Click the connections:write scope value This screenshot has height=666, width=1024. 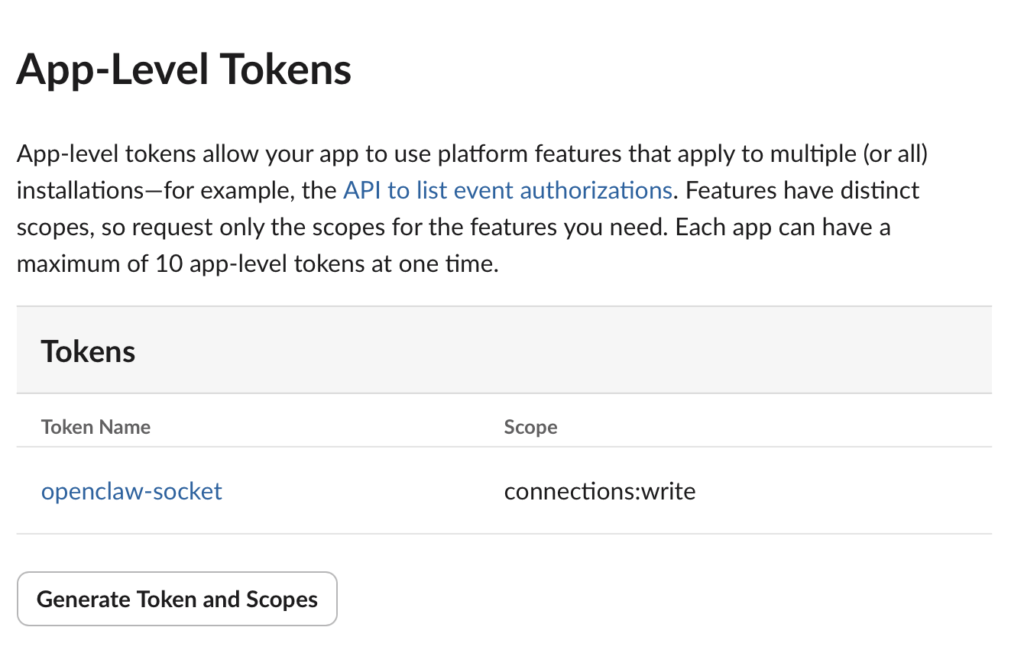pyautogui.click(x=599, y=491)
